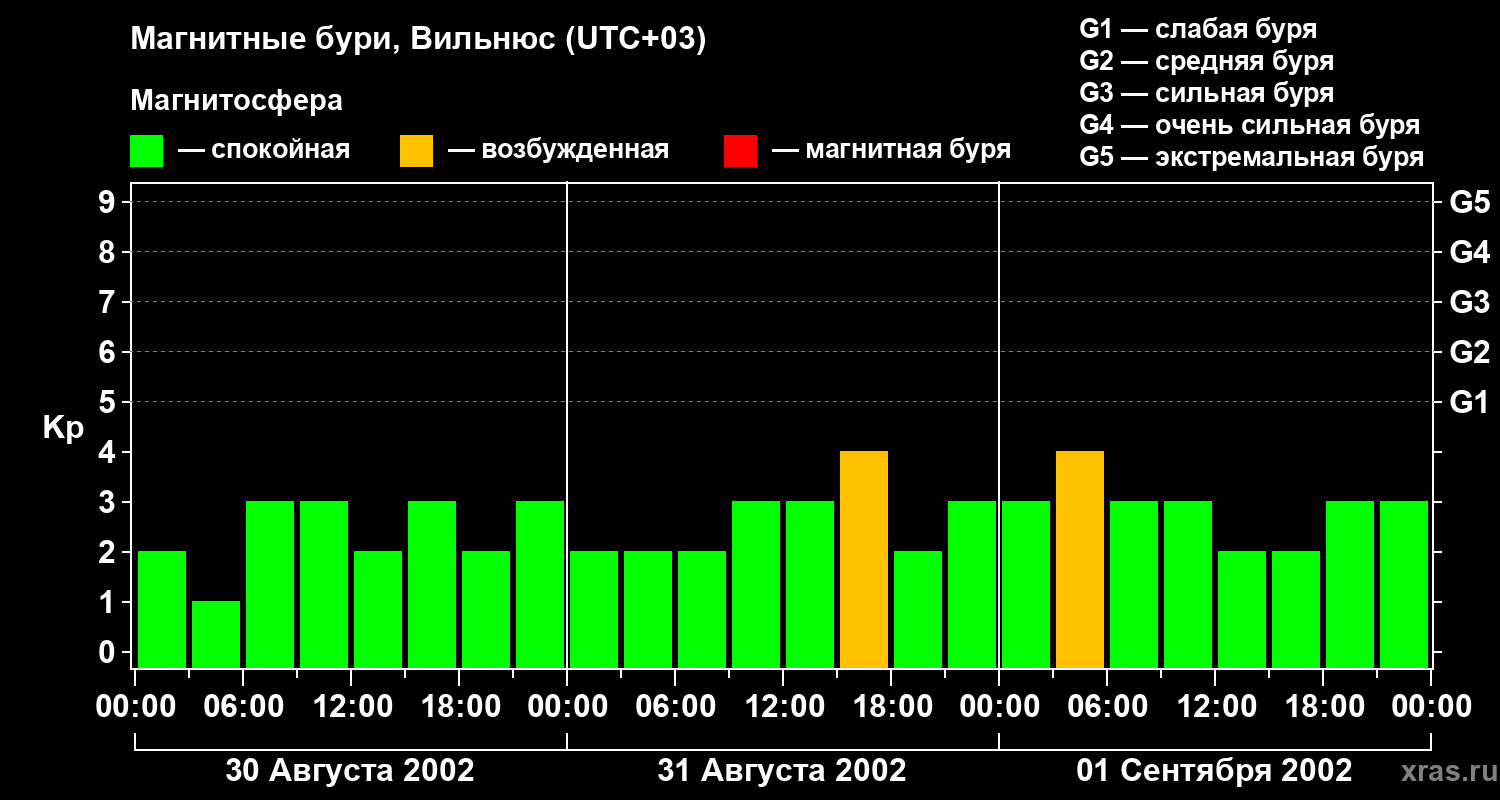
Task: Click the 'G3 — сильная буря' legend line
Action: [1206, 93]
